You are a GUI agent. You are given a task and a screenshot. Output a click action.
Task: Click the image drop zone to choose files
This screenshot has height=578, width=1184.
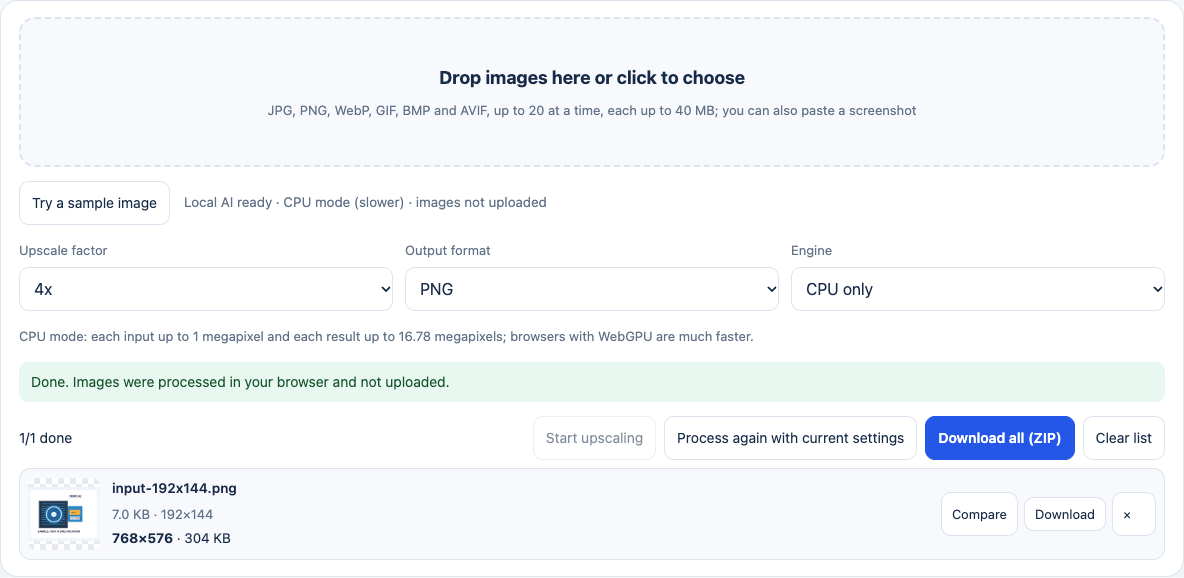coord(592,92)
